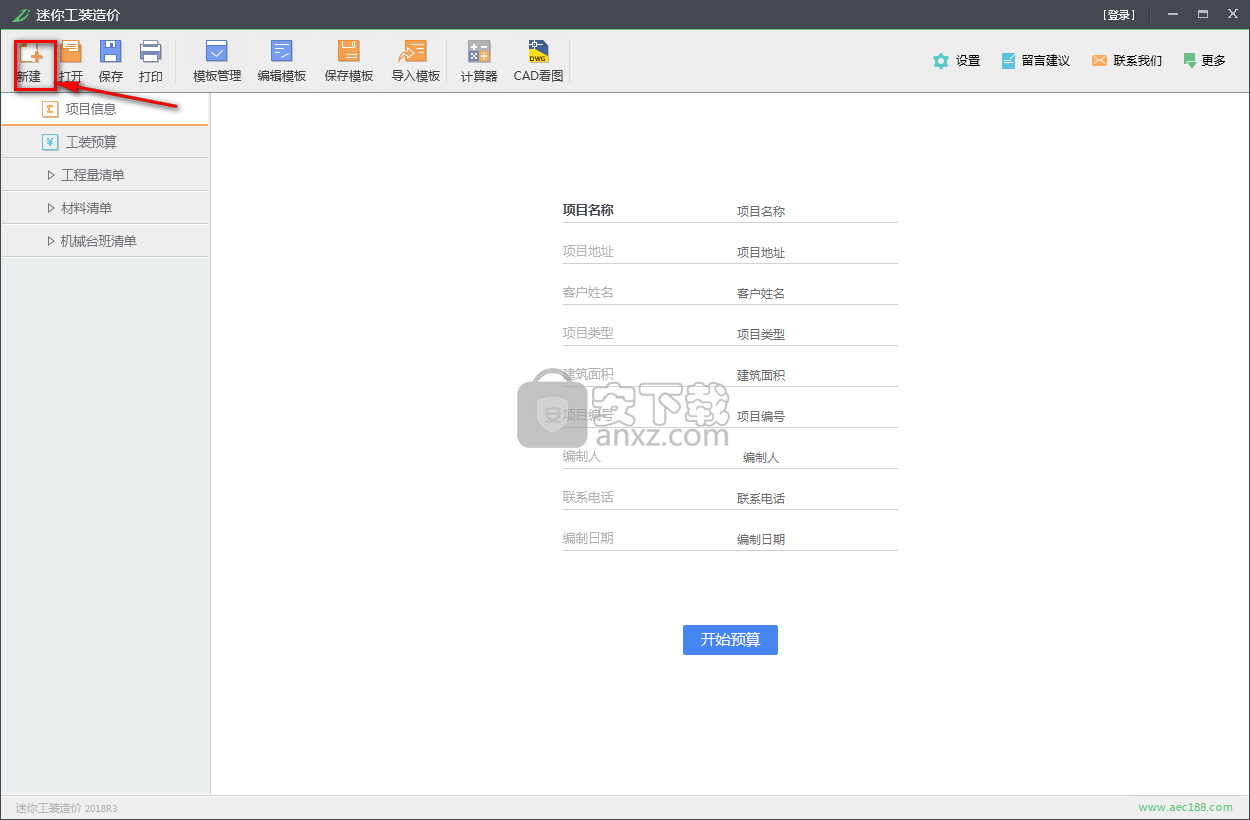Screen dimensions: 1250x820
Task: Choose the 导入模板 import template icon
Action: [415, 62]
